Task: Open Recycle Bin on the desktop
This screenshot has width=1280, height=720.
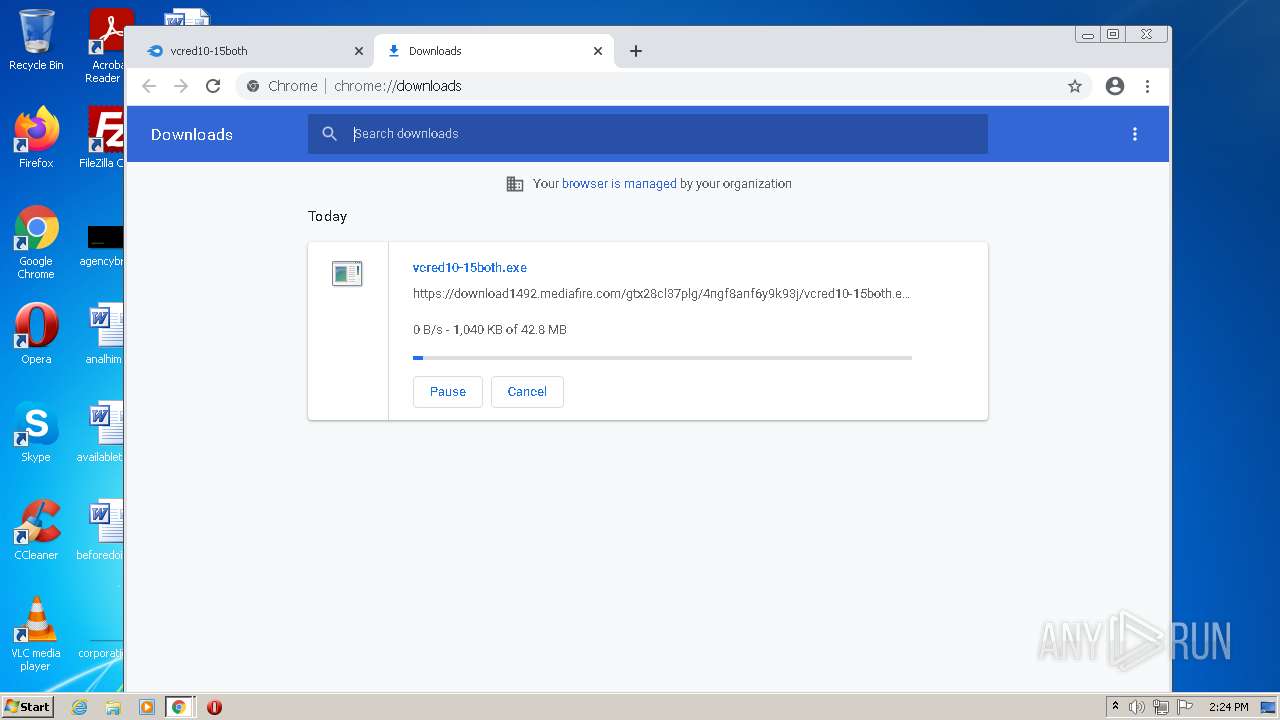Action: [x=36, y=40]
